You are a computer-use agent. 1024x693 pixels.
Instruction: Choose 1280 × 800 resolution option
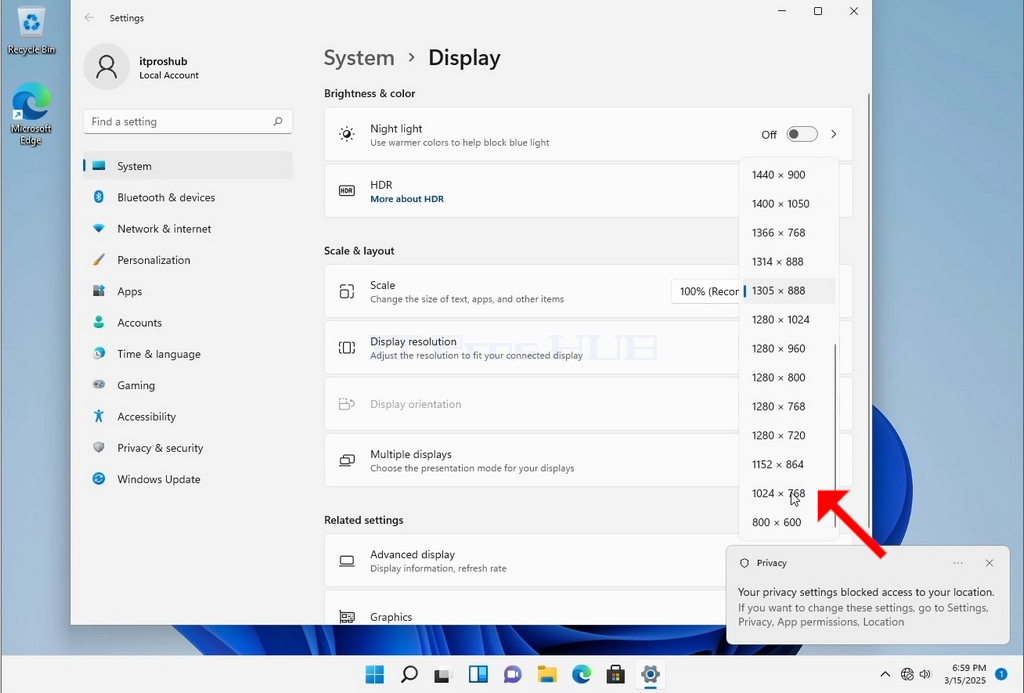pos(789,378)
